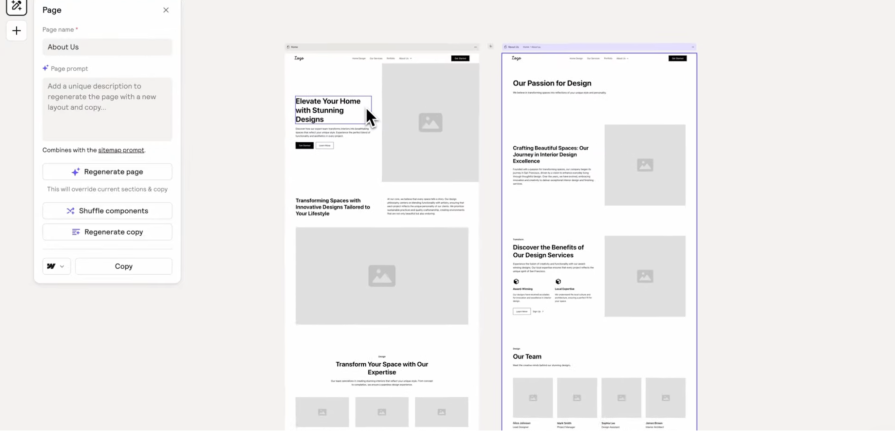Click the Award Winning feature icon

516,281
